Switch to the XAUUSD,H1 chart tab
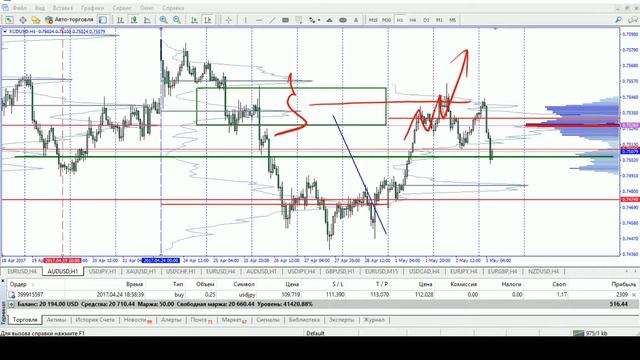Image resolution: width=640 pixels, height=360 pixels. [x=141, y=271]
